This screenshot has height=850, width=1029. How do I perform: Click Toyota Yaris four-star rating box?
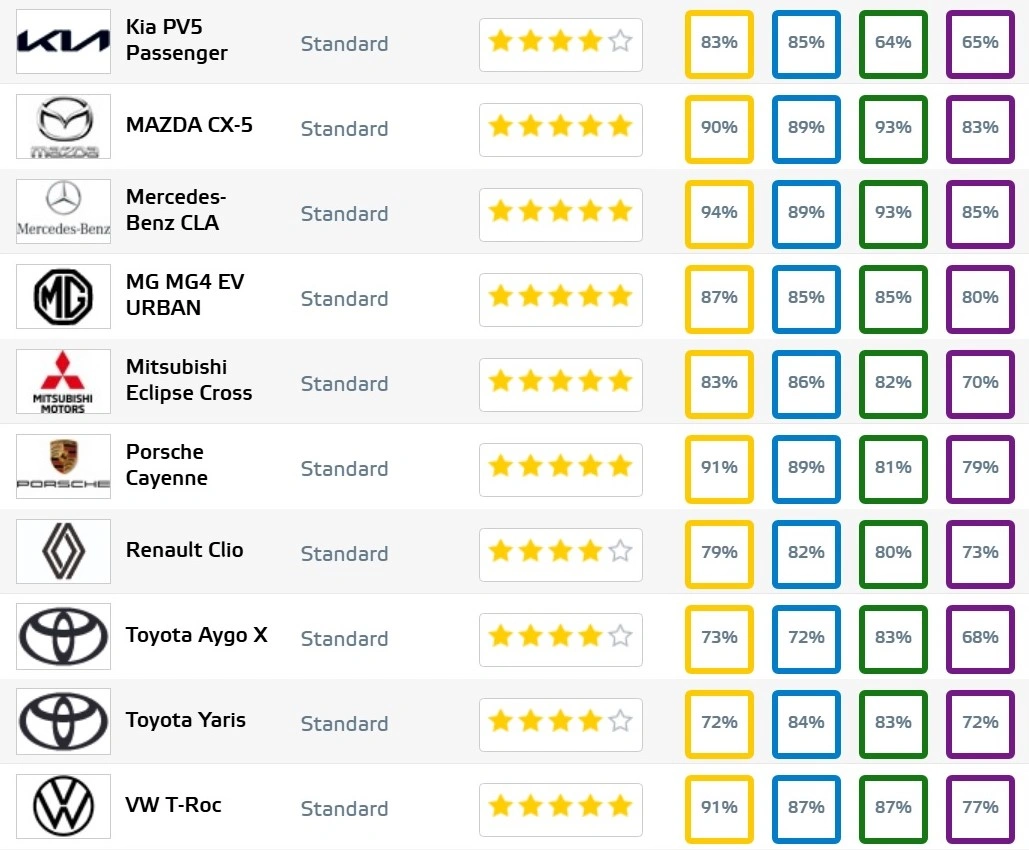click(x=560, y=722)
